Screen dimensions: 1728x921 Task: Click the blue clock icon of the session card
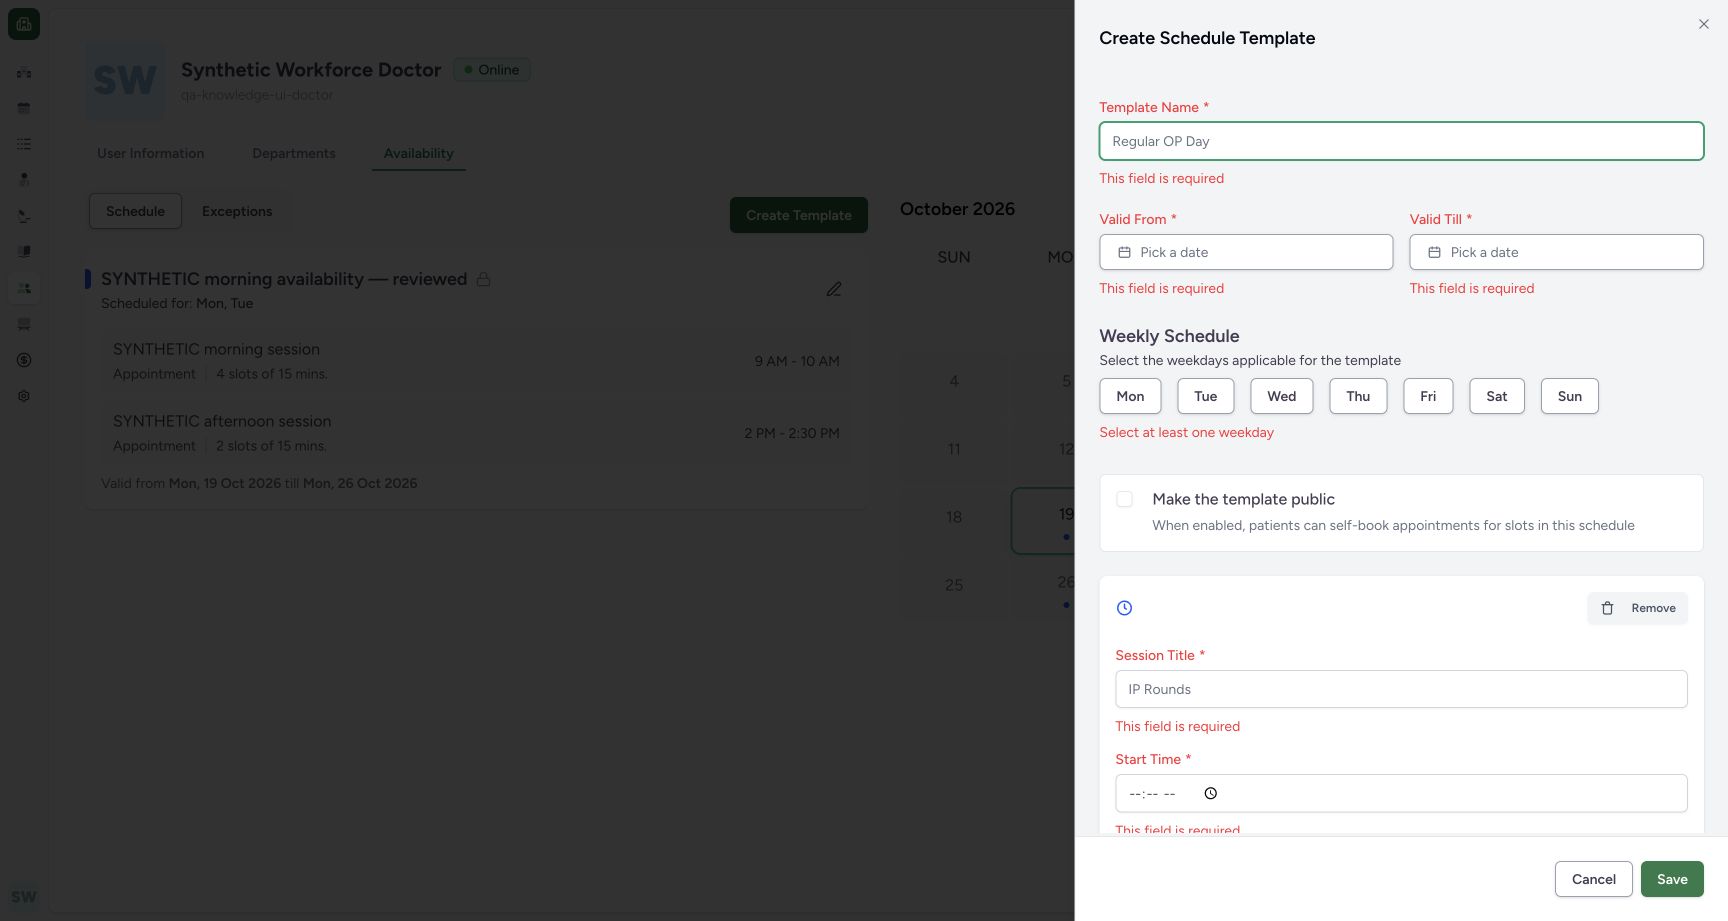(x=1124, y=608)
